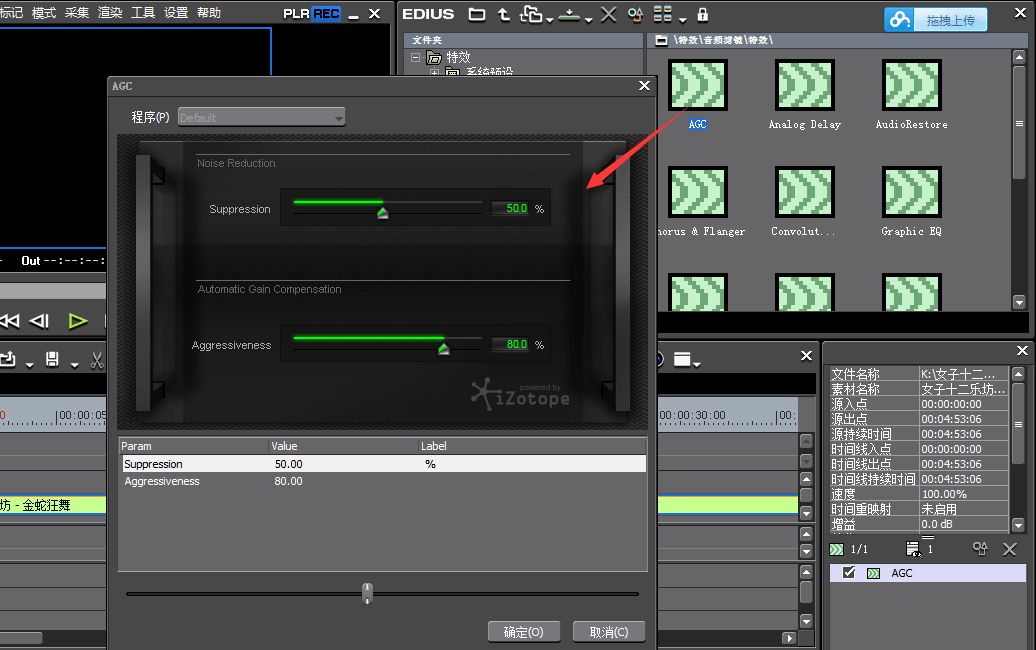Image resolution: width=1036 pixels, height=650 pixels.
Task: Click the 金蛇狂舞 audio clip on timeline
Action: pos(53,505)
